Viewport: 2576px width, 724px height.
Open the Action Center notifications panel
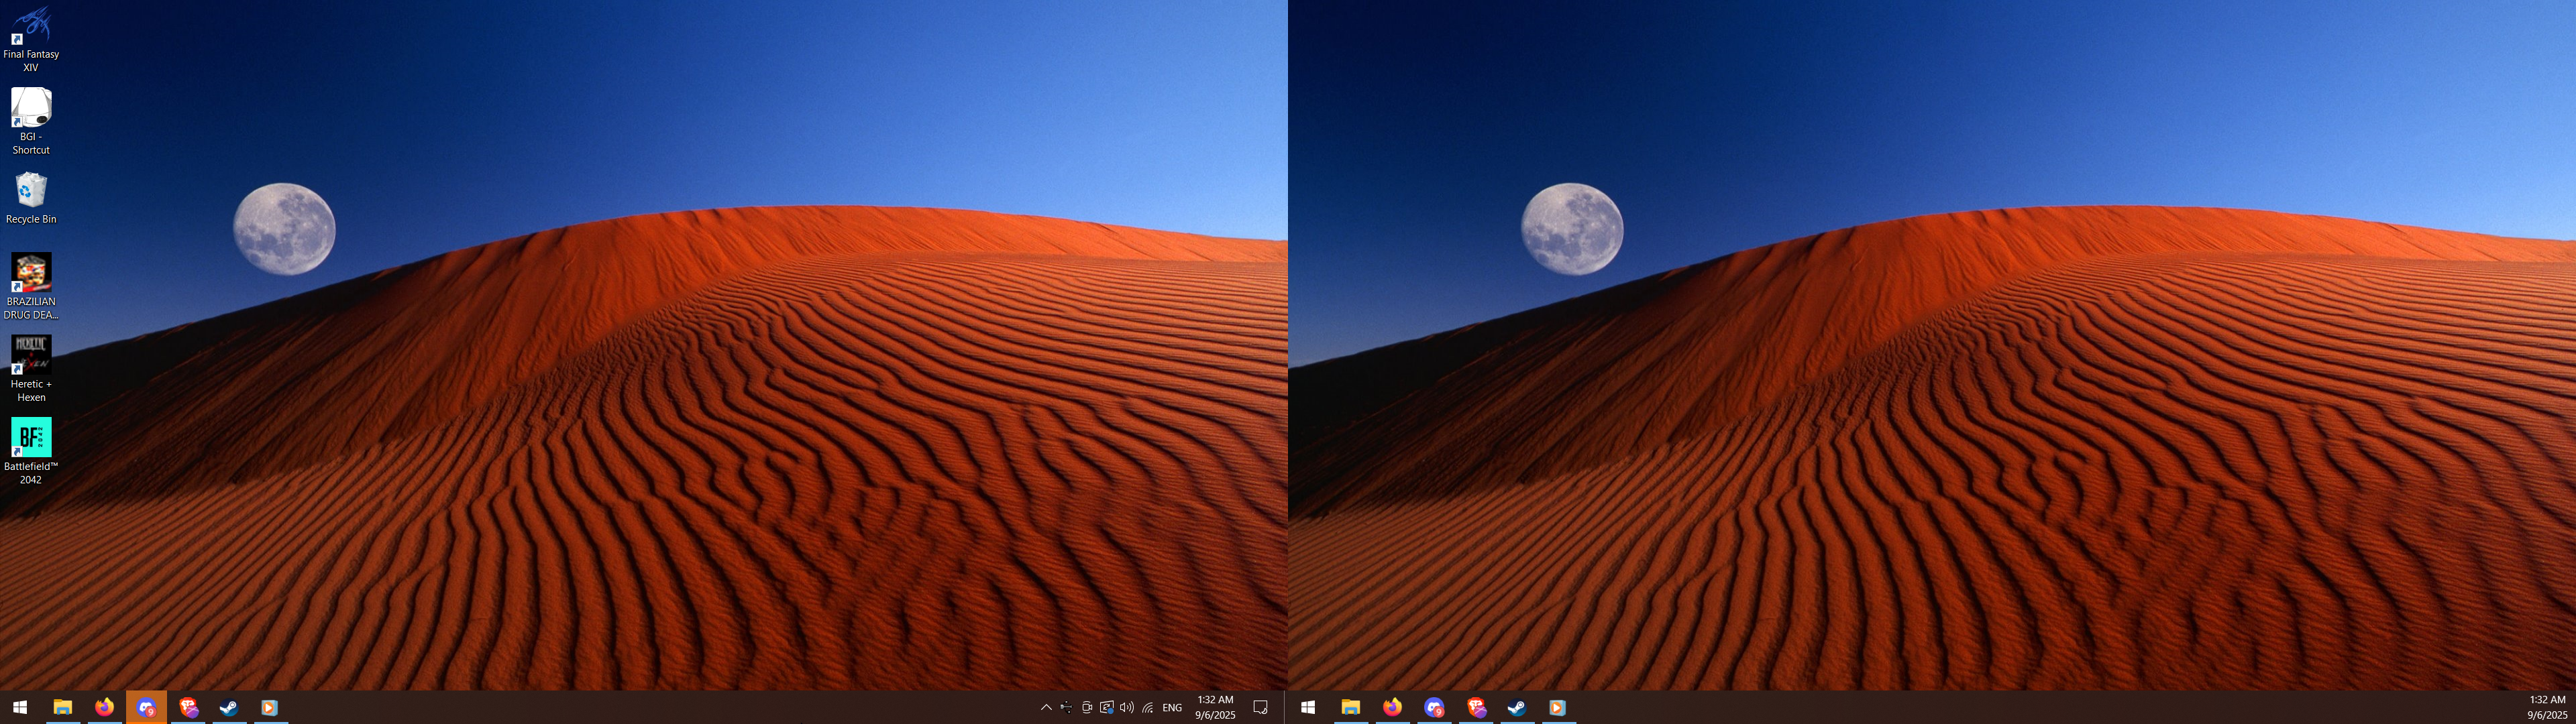coord(1260,707)
